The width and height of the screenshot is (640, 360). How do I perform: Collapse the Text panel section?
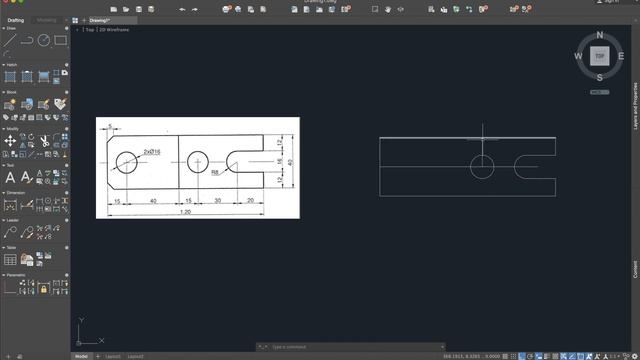(4, 165)
